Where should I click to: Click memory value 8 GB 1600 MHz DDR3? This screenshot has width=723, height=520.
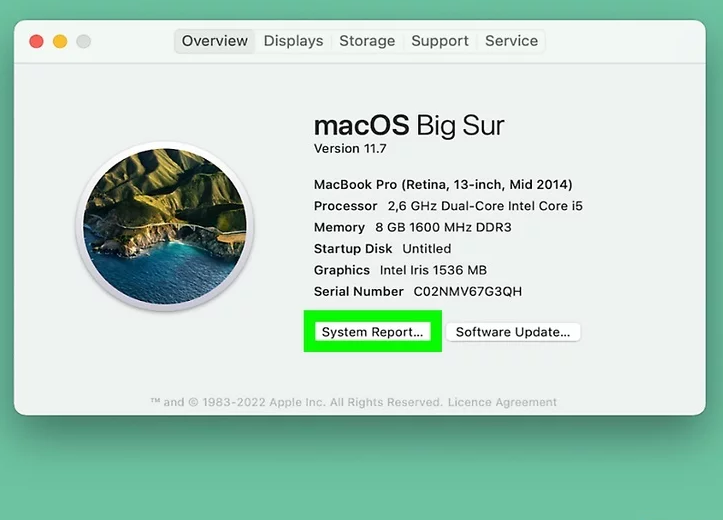443,227
